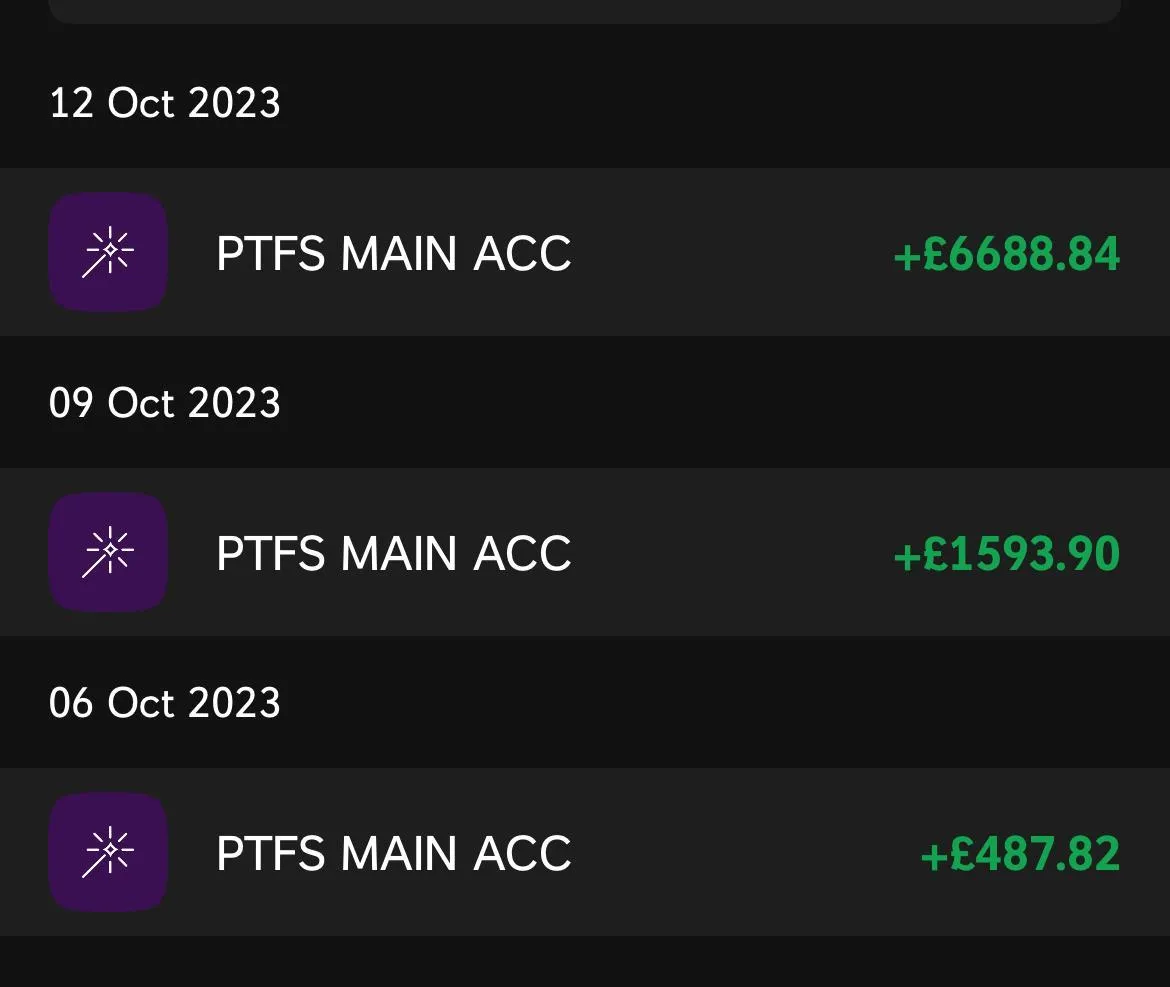The image size is (1170, 987).
Task: Tap the magic wand icon beside the £1593.90 payment
Action: (107, 552)
